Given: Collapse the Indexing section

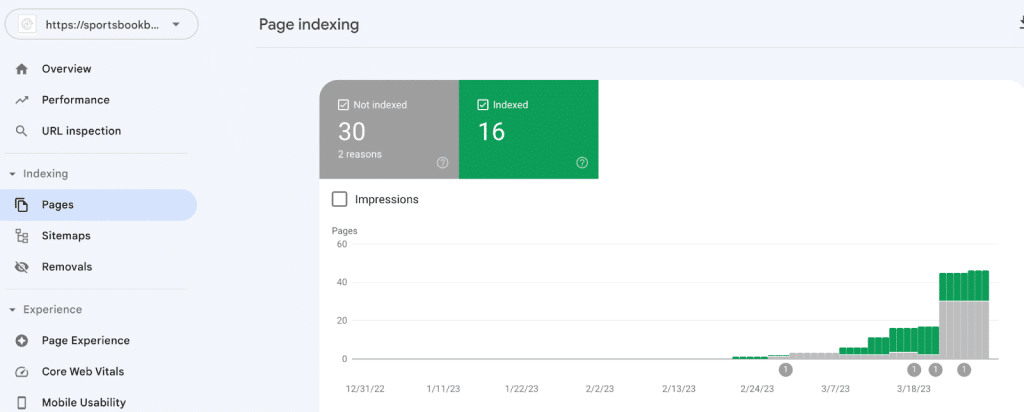Looking at the screenshot, I should (12, 174).
